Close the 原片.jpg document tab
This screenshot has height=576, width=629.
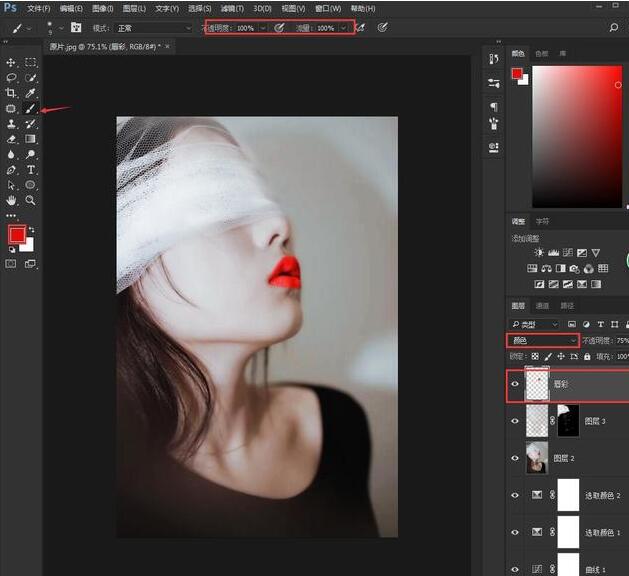(x=168, y=46)
